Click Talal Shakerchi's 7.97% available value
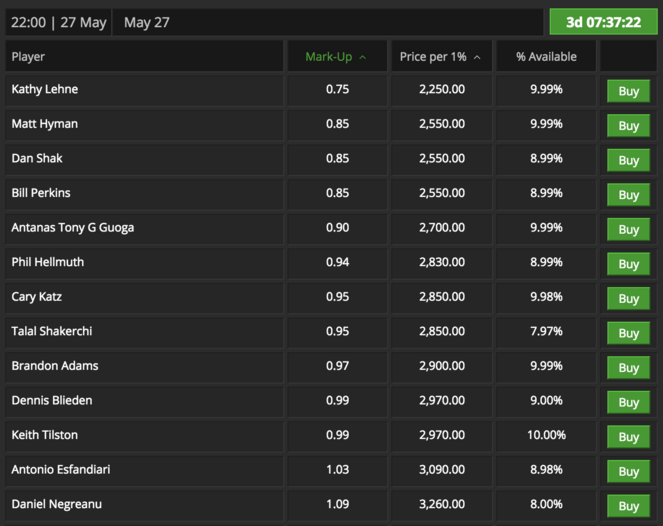Screen dimensions: 663x526 tap(546, 331)
